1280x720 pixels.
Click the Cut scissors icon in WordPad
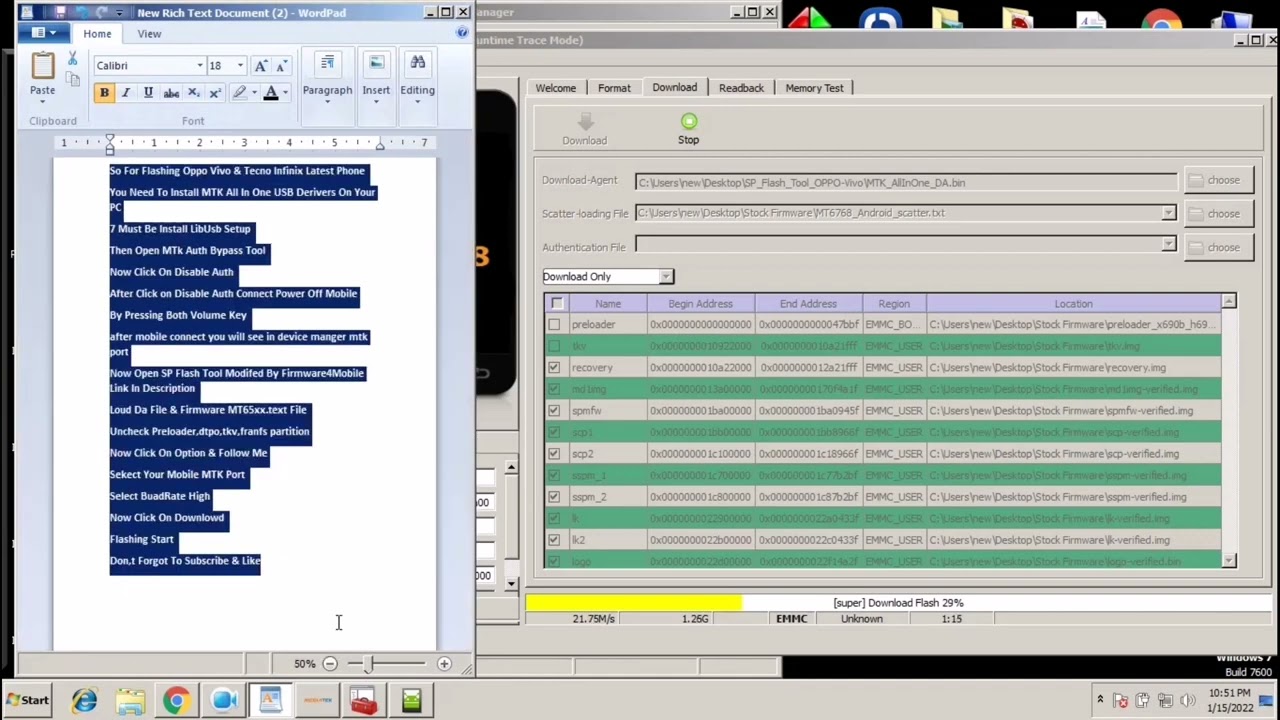point(72,59)
